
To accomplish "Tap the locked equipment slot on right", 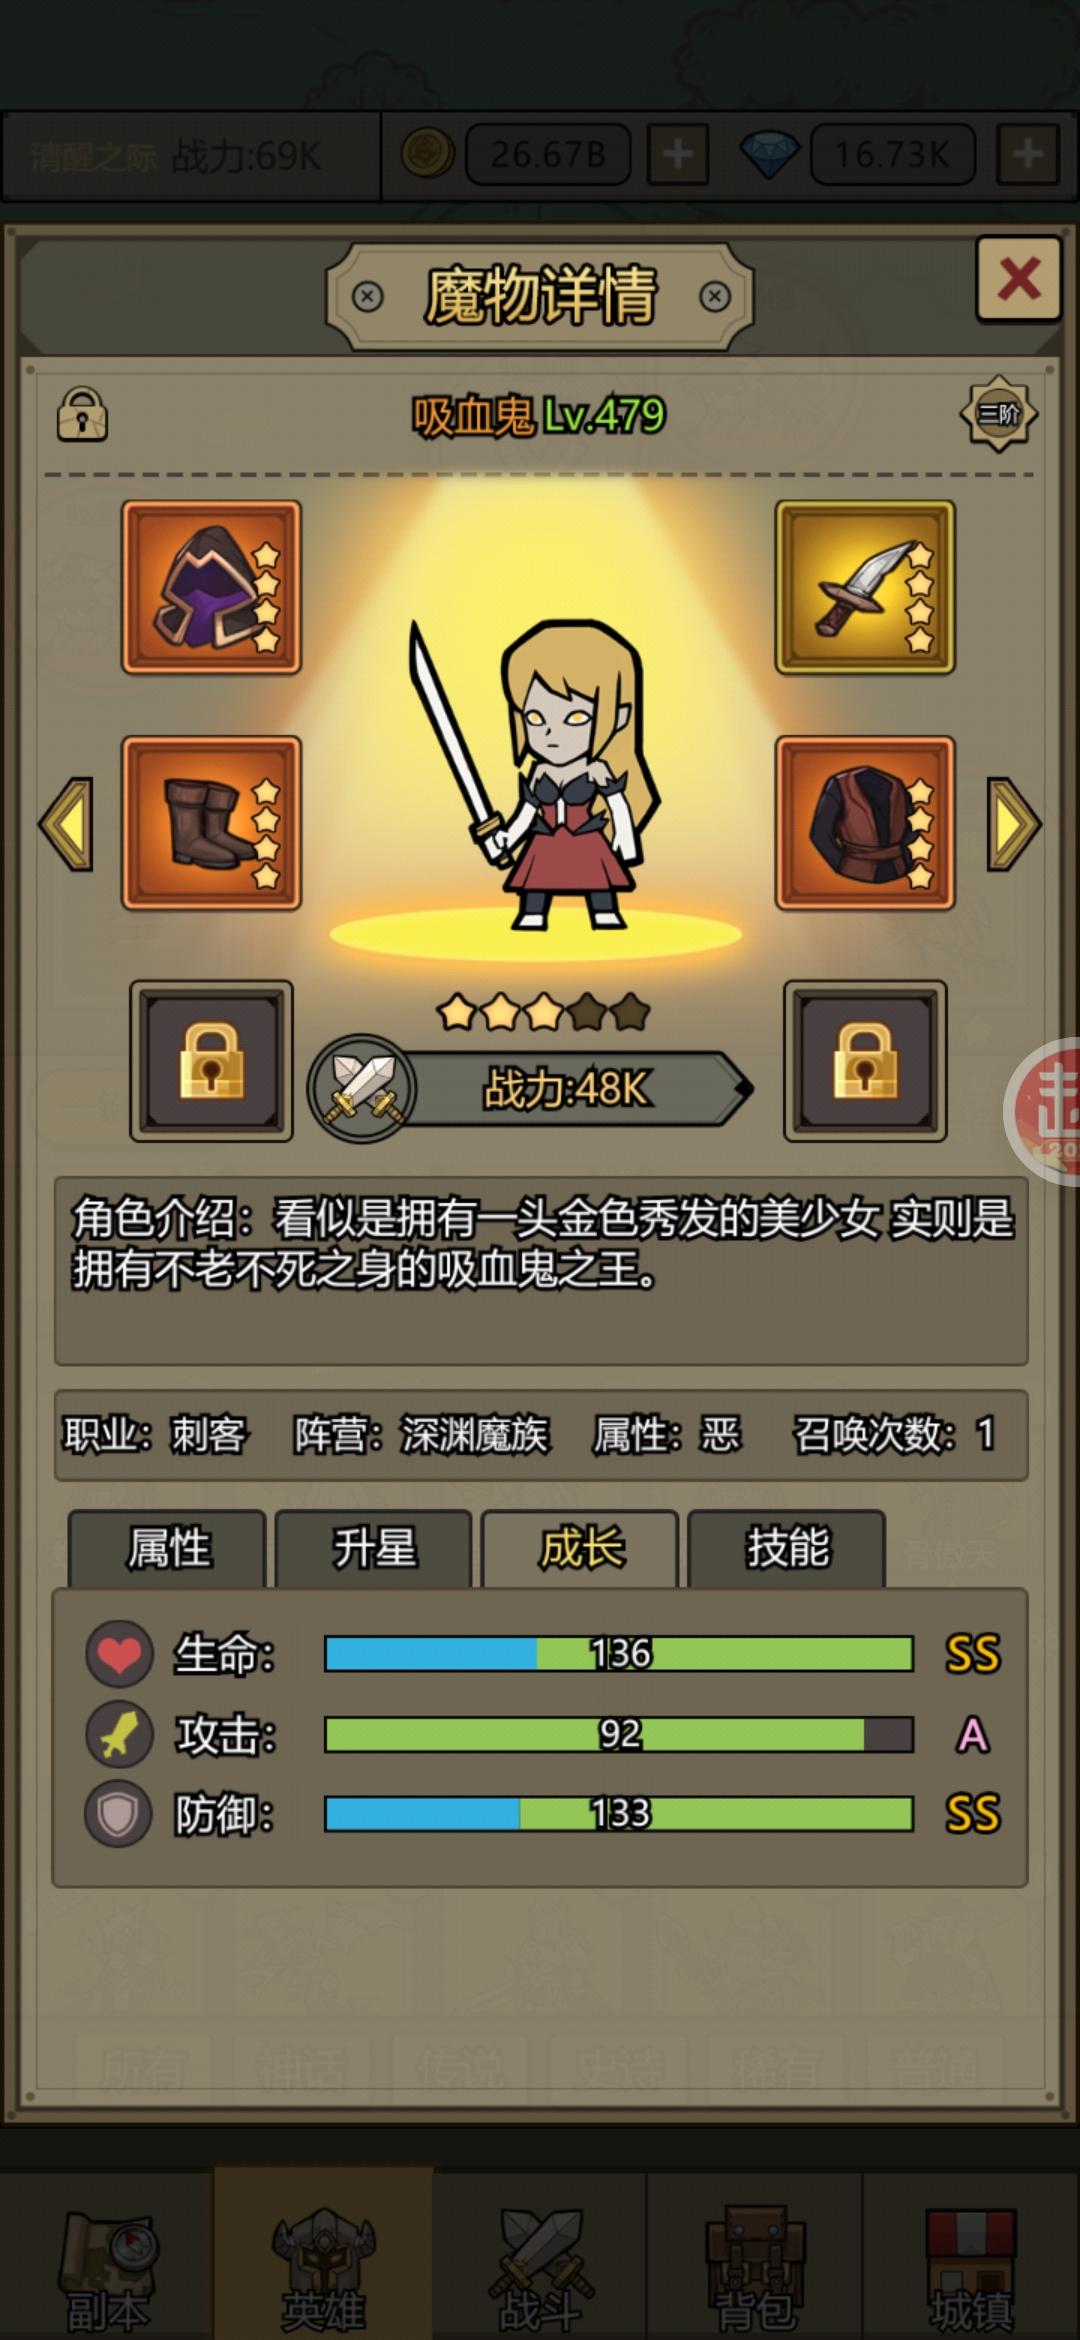I will pyautogui.click(x=865, y=1061).
